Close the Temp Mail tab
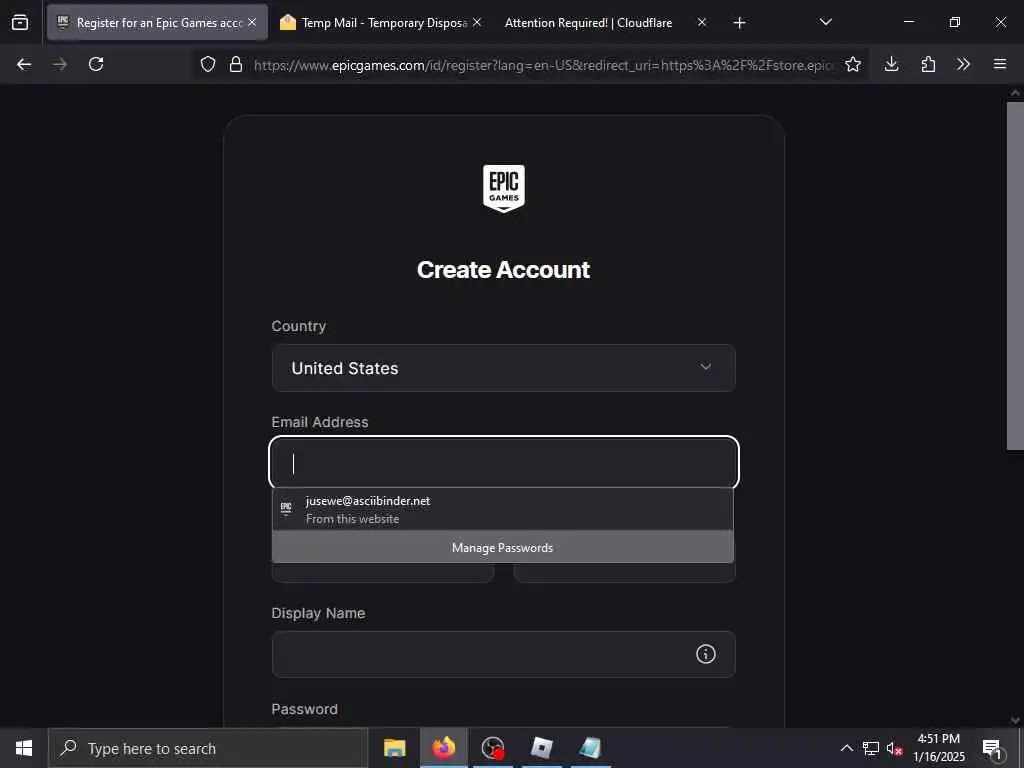This screenshot has width=1024, height=768. coord(477,22)
